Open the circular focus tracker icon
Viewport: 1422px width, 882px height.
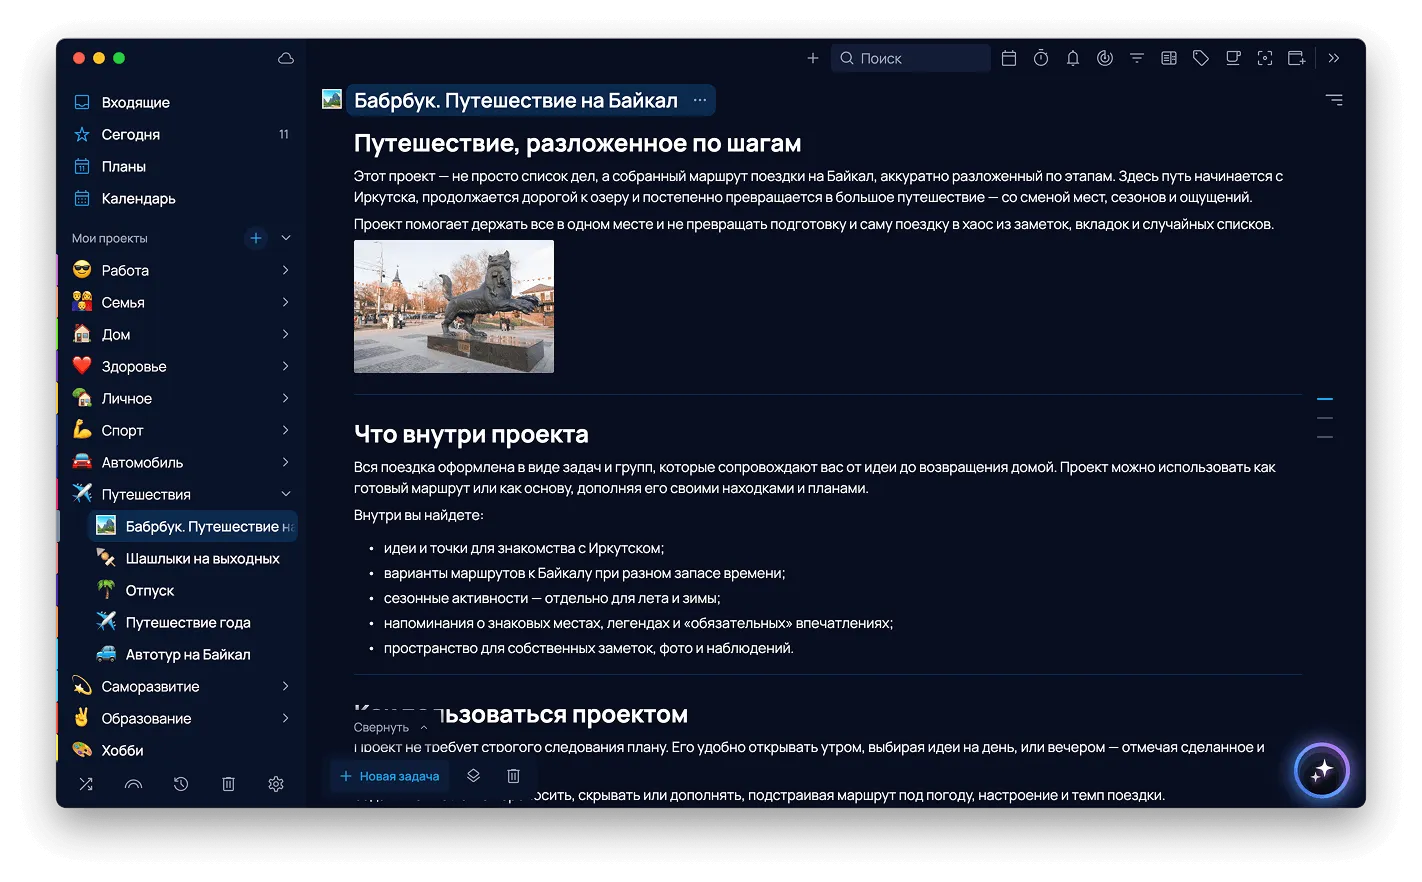(1105, 58)
